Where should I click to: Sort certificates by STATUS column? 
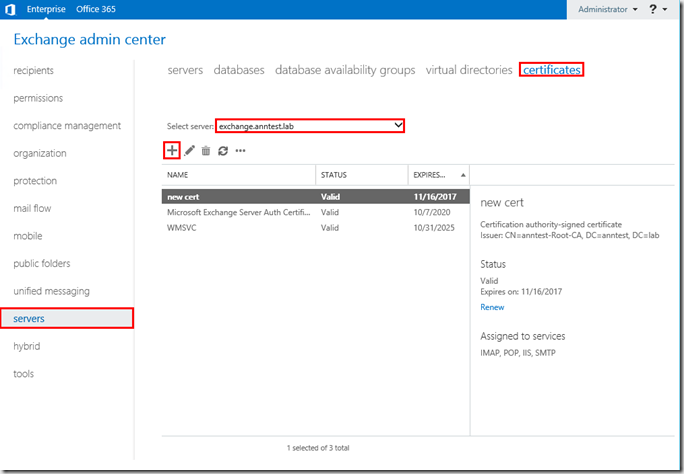(334, 175)
